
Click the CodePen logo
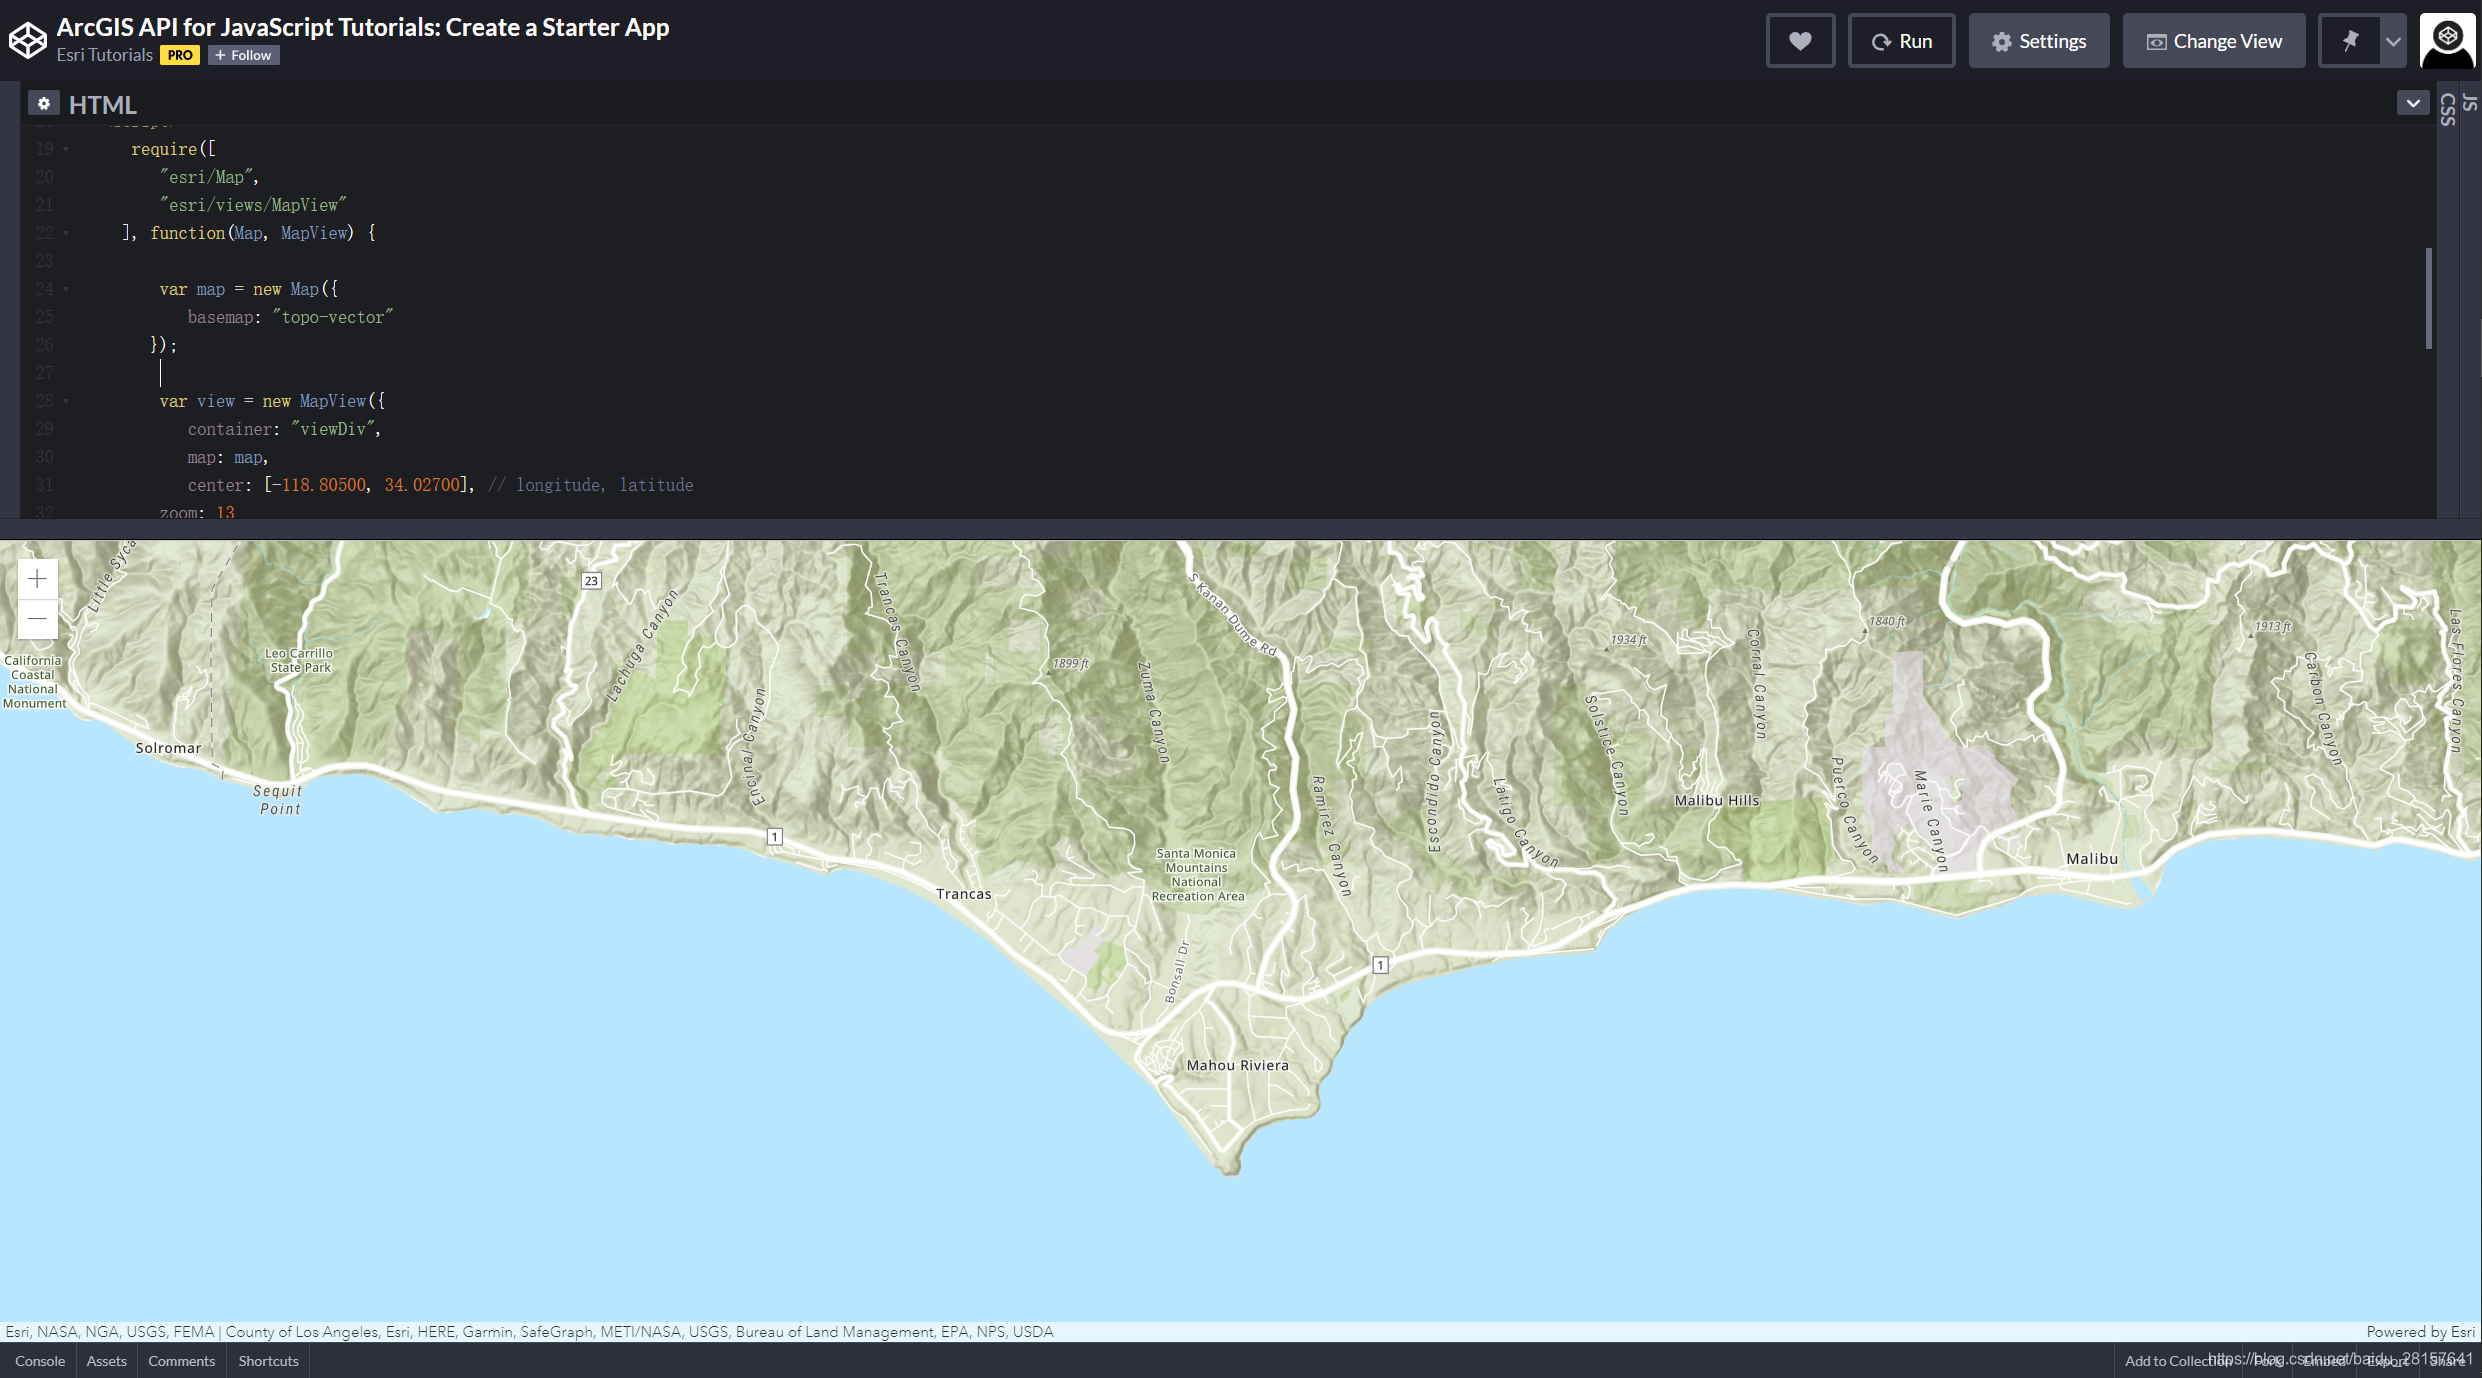tap(28, 40)
